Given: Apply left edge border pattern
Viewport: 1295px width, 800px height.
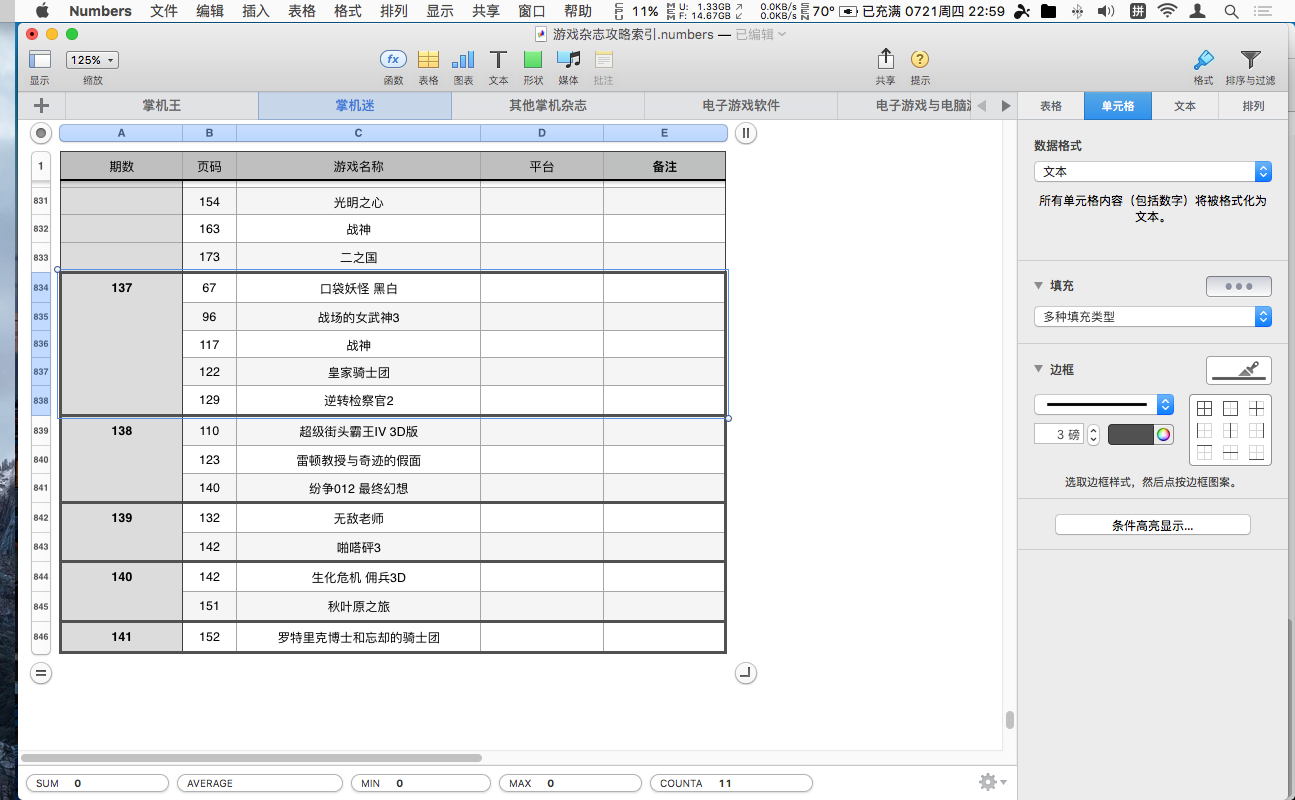Looking at the screenshot, I should 1204,430.
